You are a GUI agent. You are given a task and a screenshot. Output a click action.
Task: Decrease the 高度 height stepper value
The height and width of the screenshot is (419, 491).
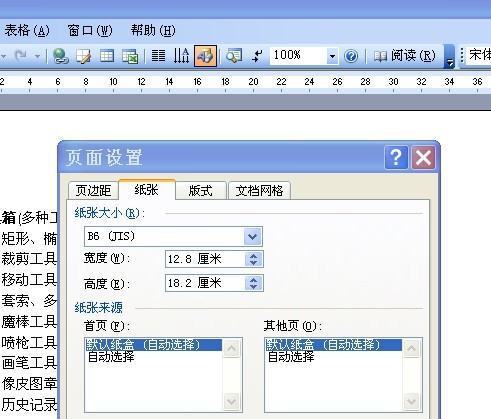tap(253, 287)
